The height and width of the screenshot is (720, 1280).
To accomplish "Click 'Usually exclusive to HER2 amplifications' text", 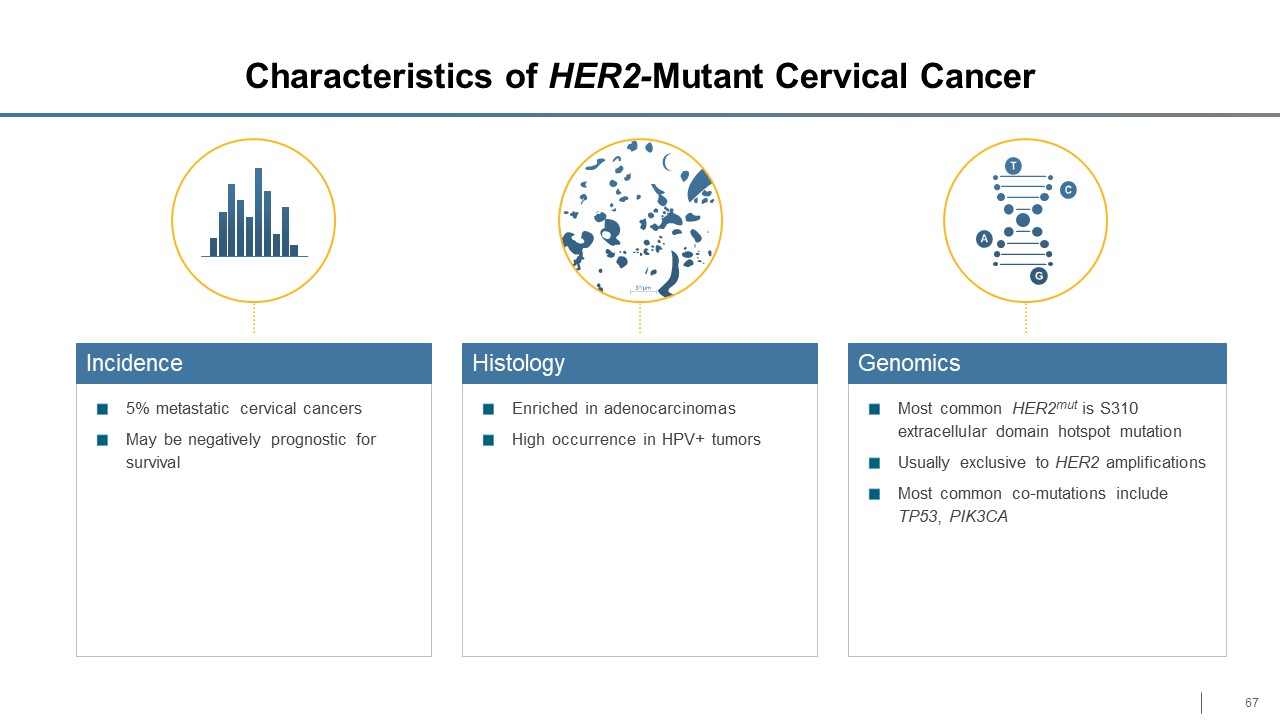I will click(1051, 462).
